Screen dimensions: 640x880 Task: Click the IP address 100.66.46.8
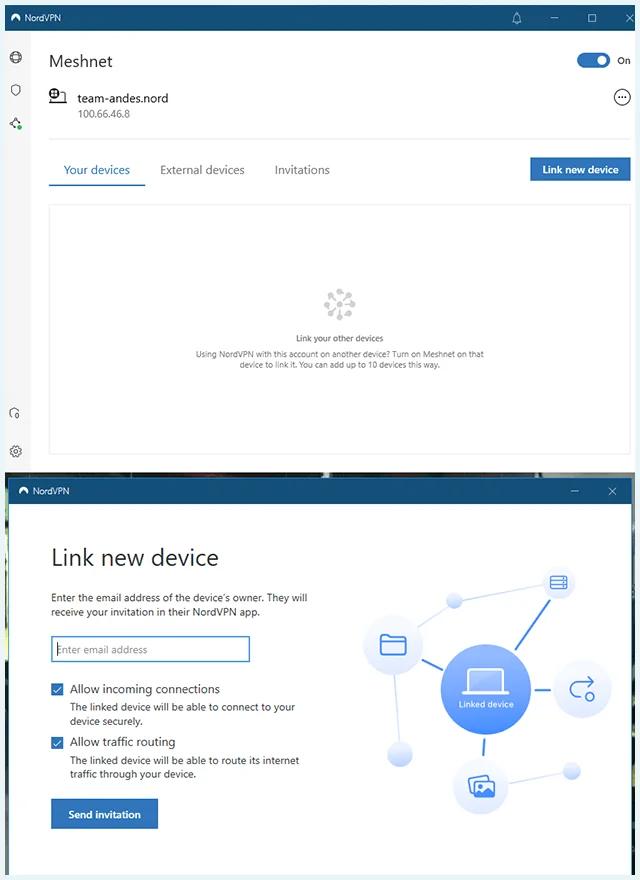(x=104, y=114)
